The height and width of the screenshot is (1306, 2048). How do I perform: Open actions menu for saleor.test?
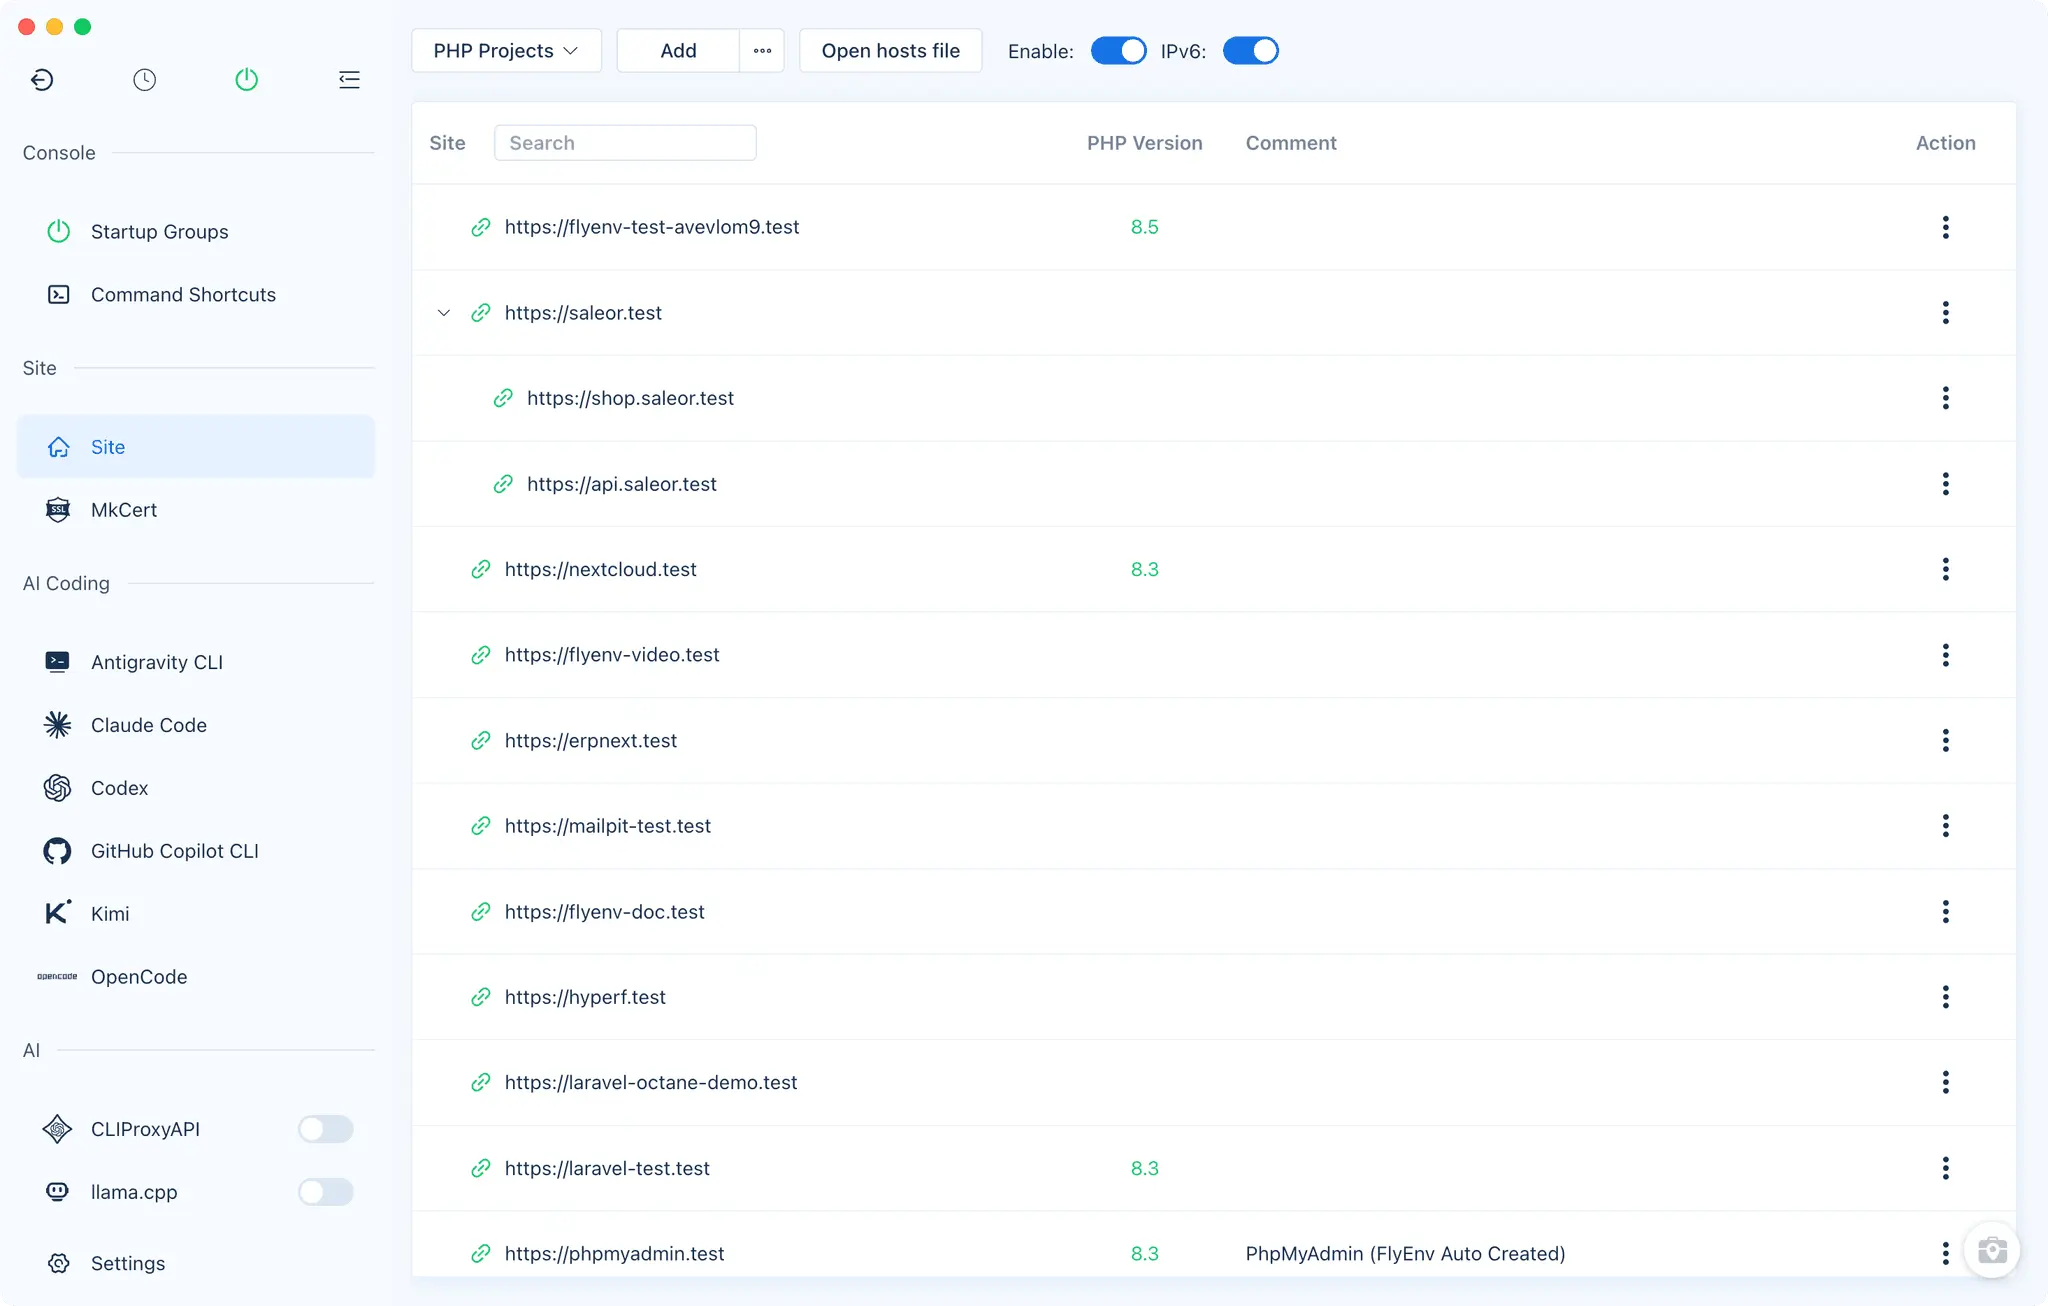coord(1945,313)
